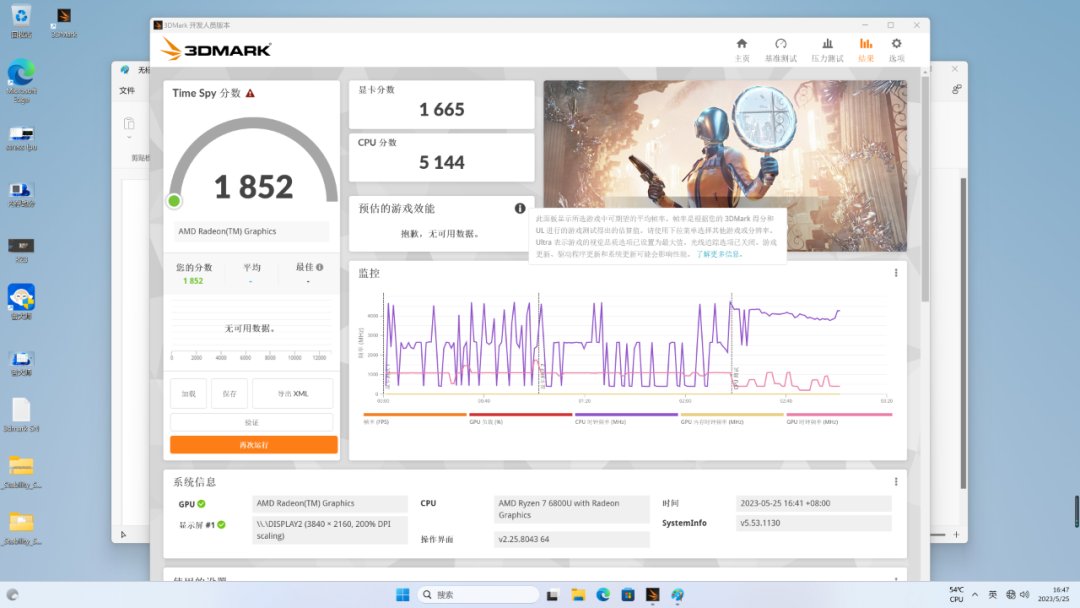This screenshot has width=1080, height=608.
Task: Click the green display #1 status check icon
Action: click(x=221, y=525)
